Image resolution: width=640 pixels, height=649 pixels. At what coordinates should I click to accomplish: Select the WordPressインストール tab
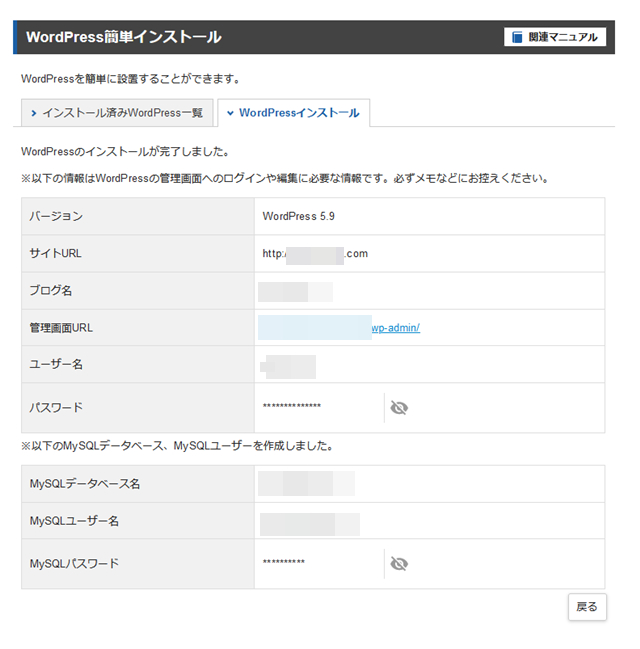coord(294,113)
